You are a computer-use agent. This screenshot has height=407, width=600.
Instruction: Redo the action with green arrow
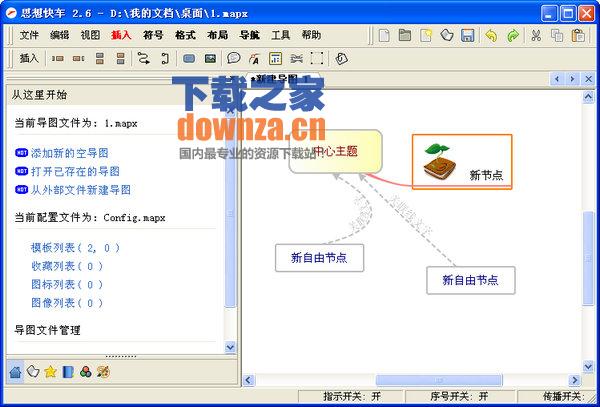512,36
